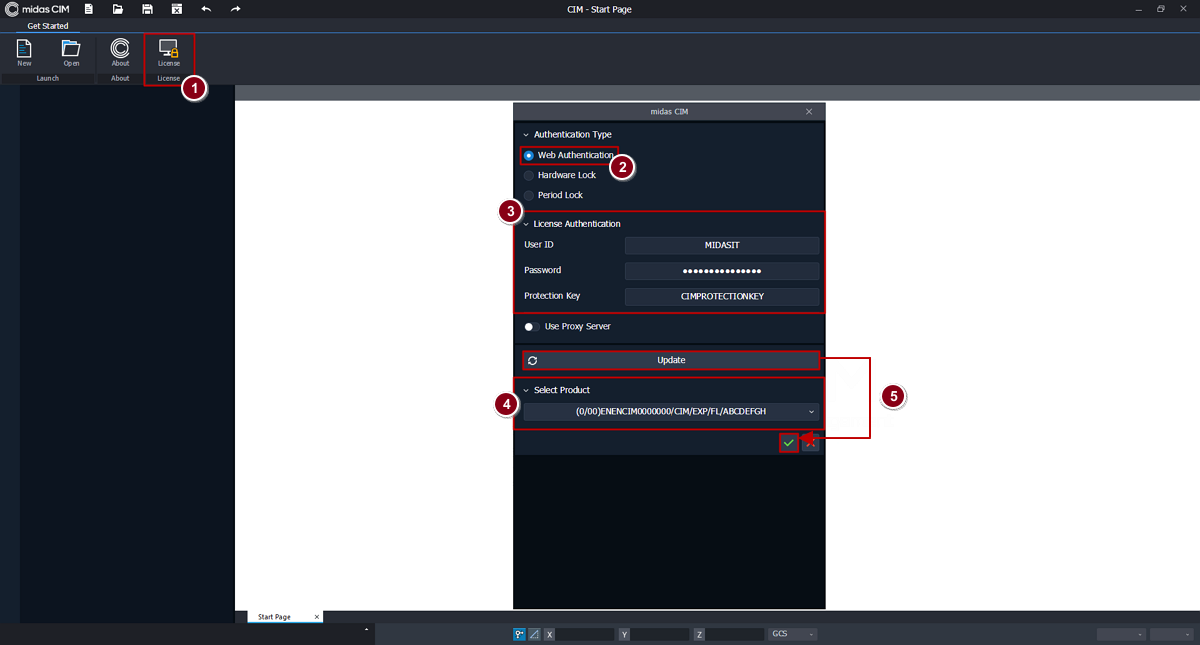Minimize the application window
The image size is (1200, 645).
click(x=1139, y=9)
